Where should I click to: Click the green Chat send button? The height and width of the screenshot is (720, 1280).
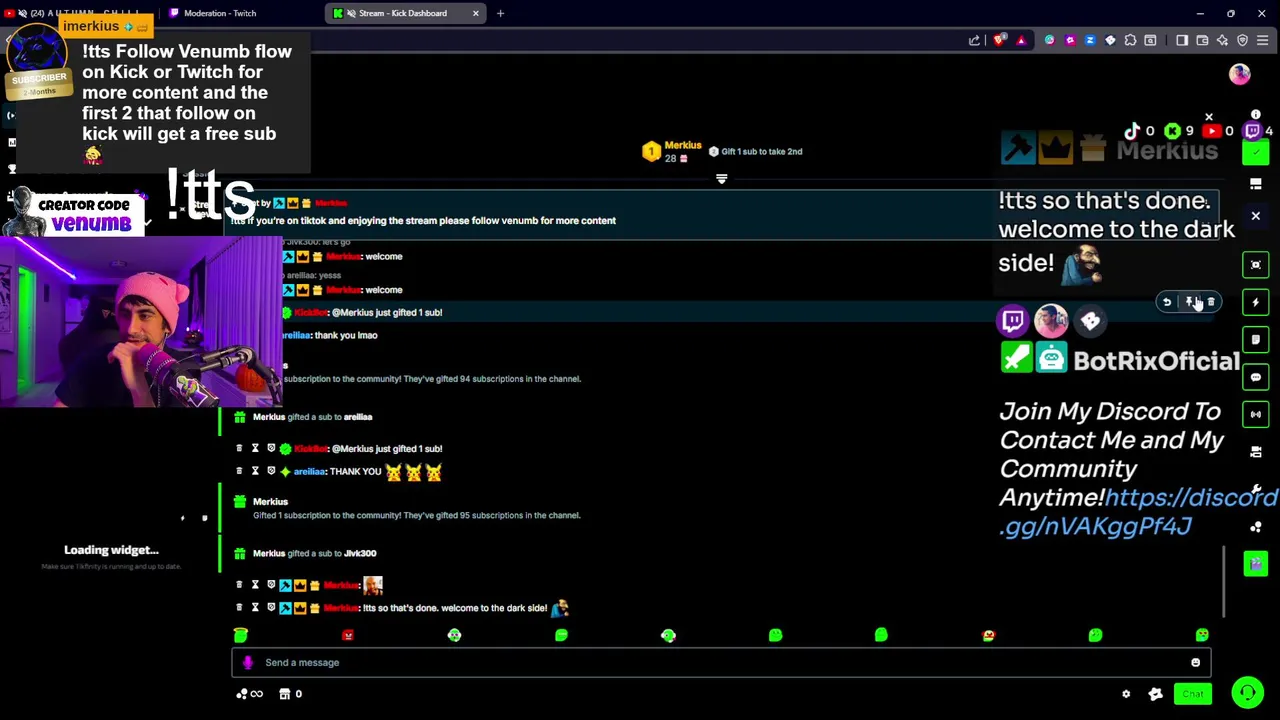pyautogui.click(x=1193, y=694)
